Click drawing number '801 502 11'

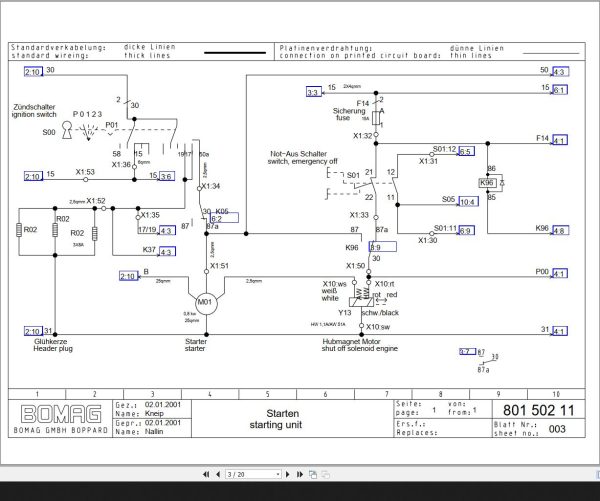tap(538, 410)
